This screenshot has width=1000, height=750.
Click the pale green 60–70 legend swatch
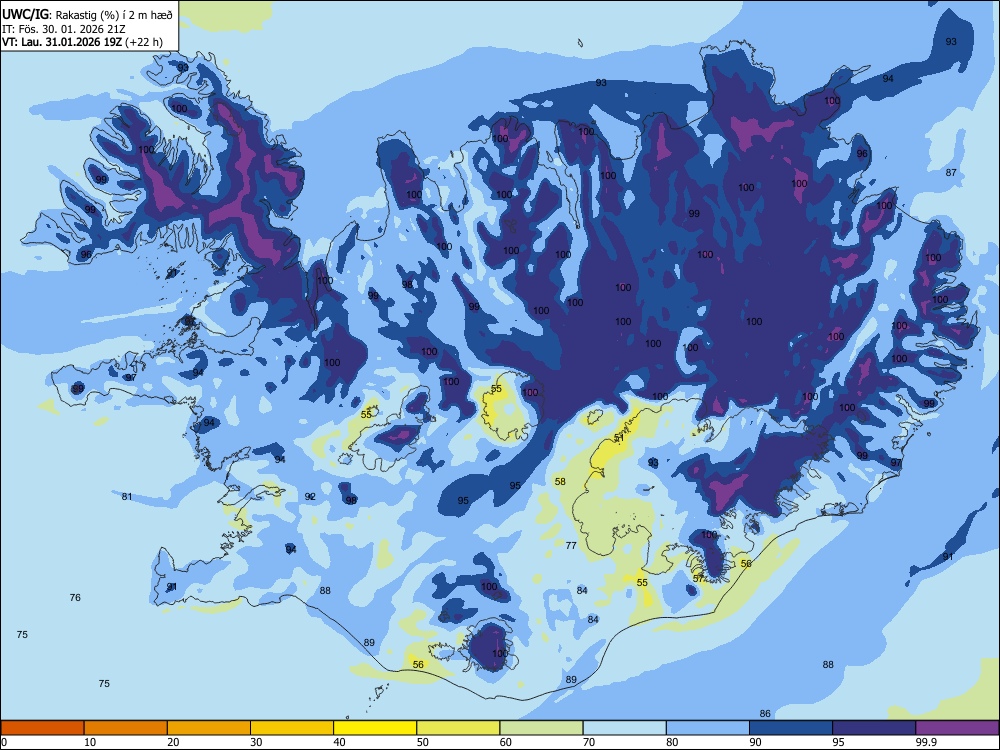541,728
